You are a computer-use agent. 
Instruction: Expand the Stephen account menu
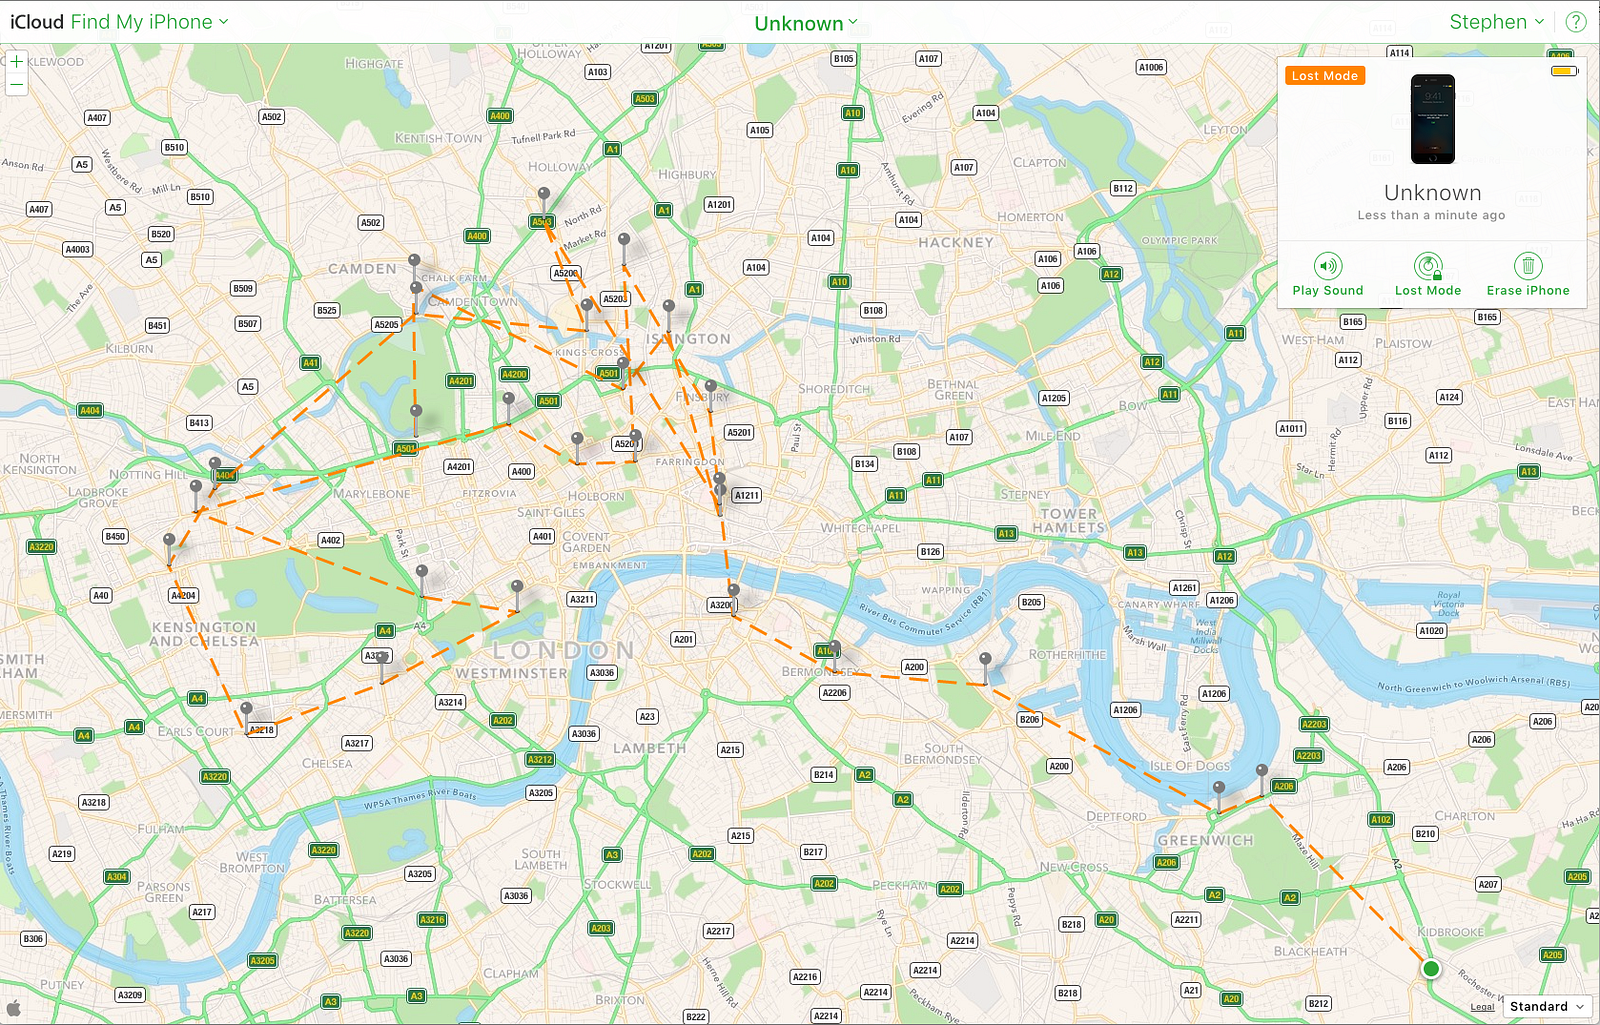coord(1496,22)
